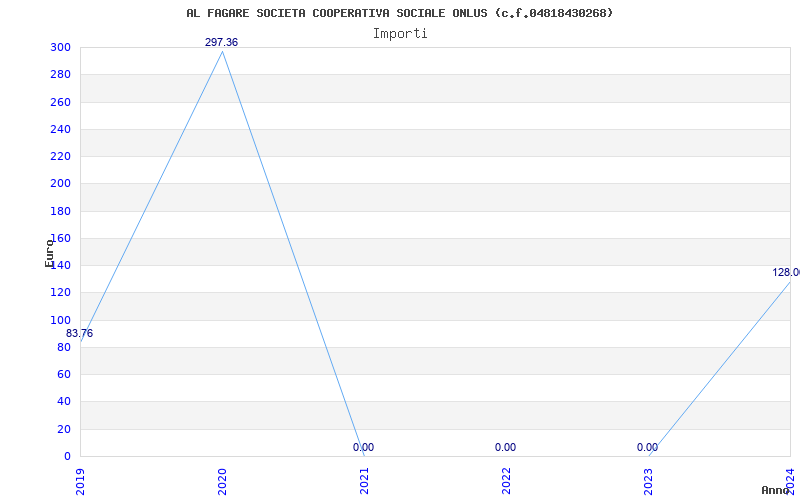Click the 280 y-axis tick label
Viewport: 800px width, 500px height.
click(x=60, y=75)
